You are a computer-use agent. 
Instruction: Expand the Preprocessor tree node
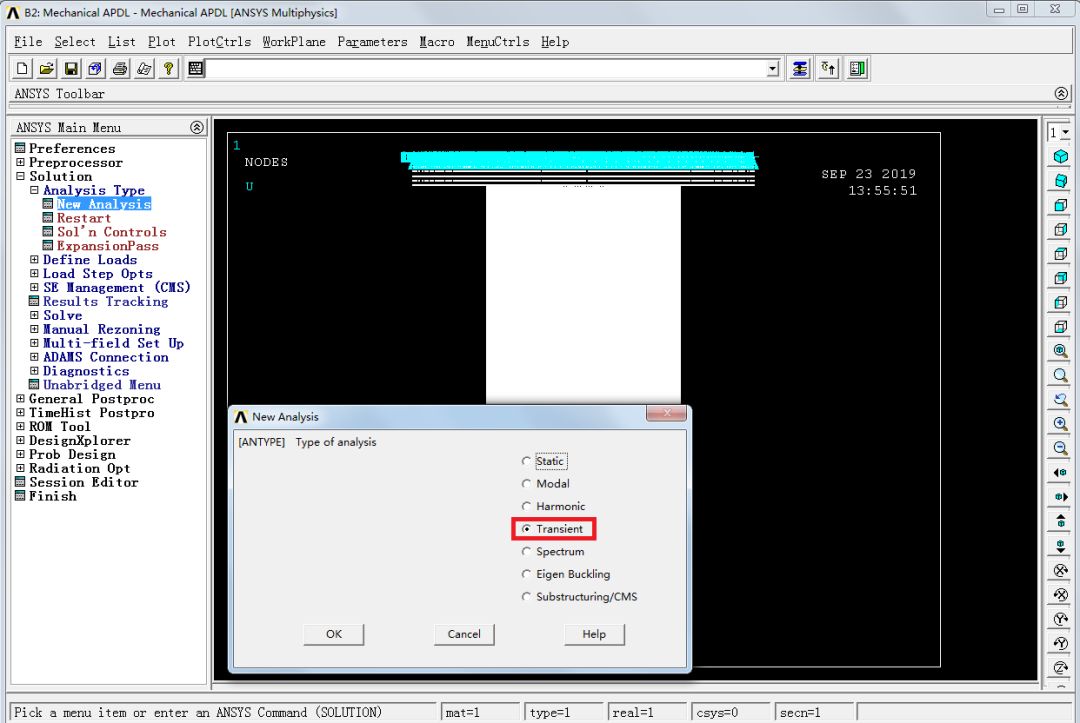click(x=21, y=163)
